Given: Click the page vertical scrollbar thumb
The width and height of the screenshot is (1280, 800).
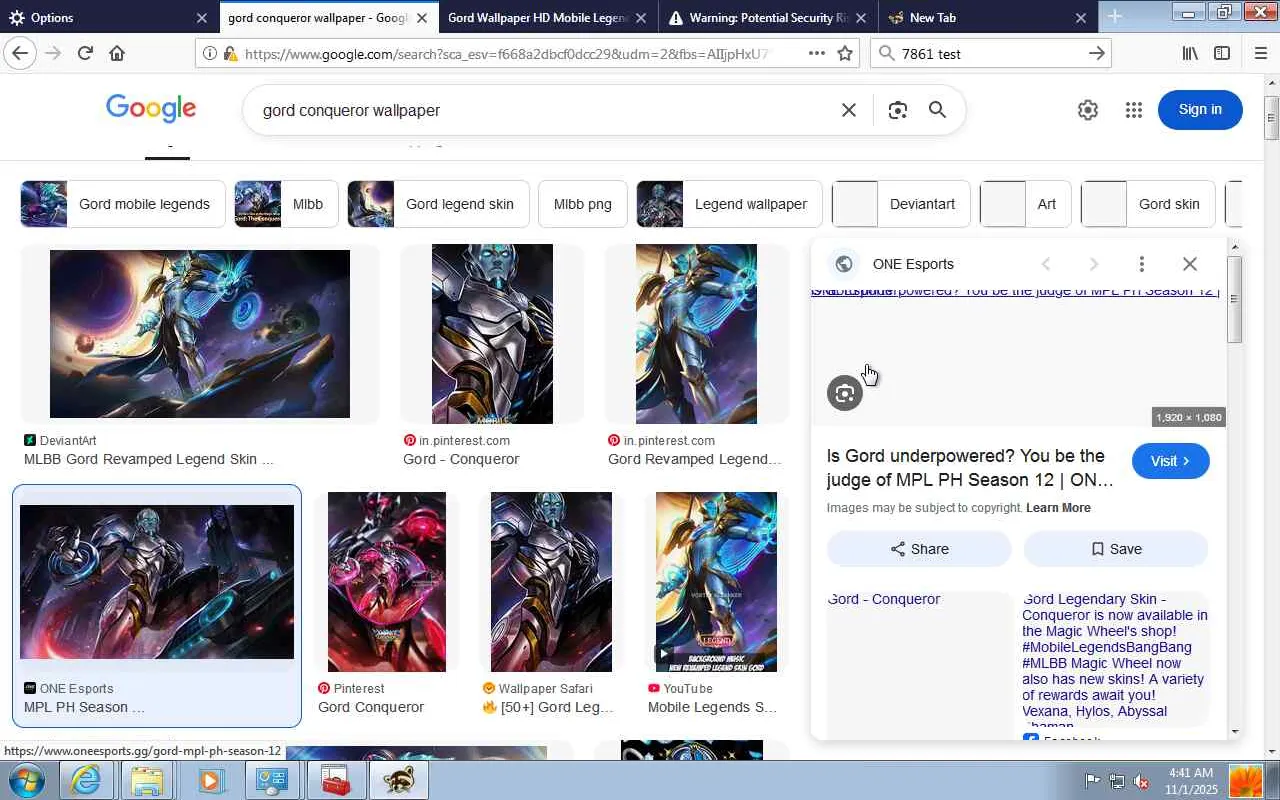Looking at the screenshot, I should (1271, 118).
